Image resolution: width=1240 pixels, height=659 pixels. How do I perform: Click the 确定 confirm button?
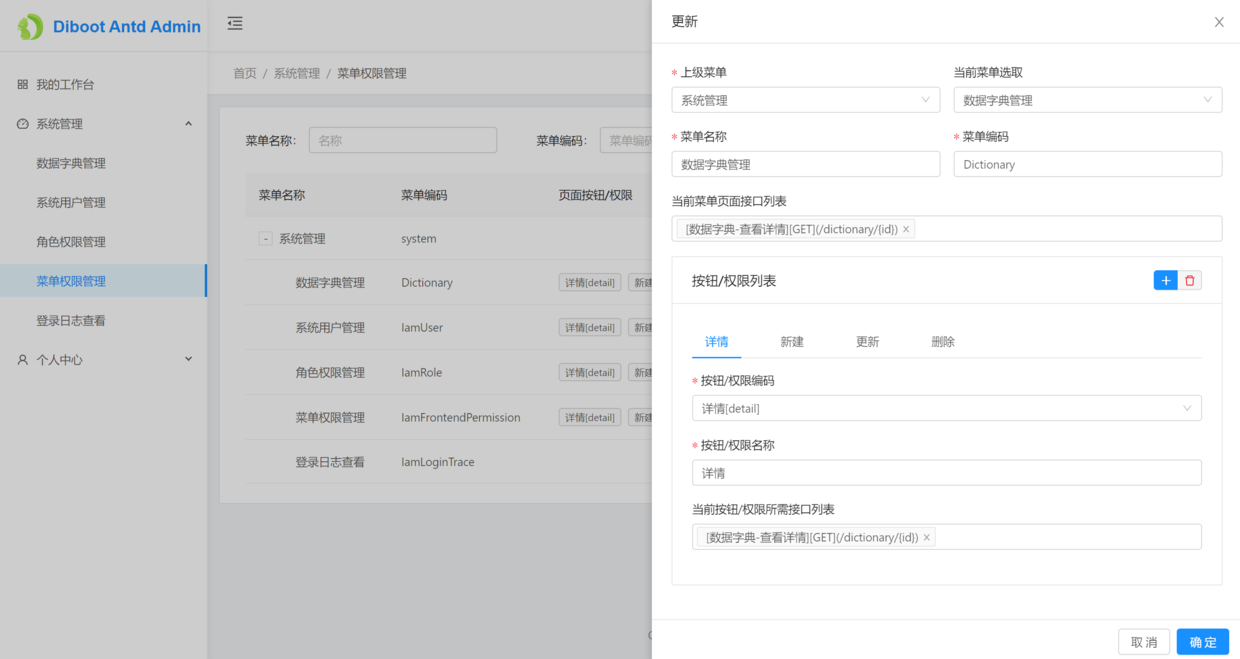(1202, 641)
